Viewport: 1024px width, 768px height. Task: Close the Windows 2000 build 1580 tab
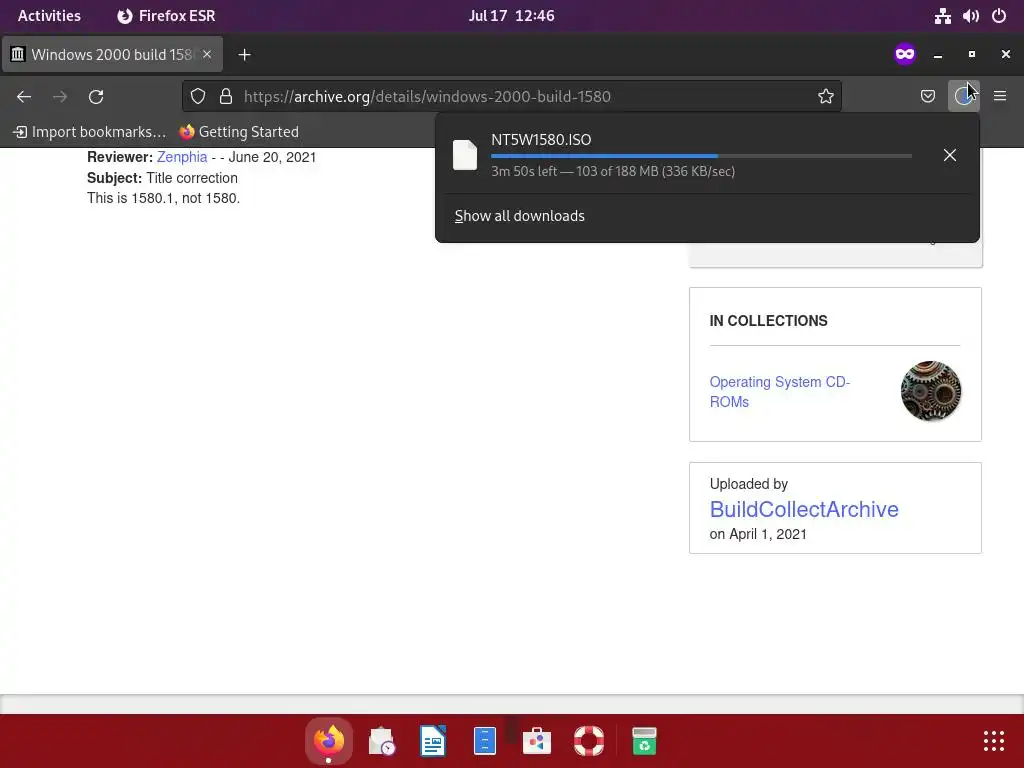point(207,54)
